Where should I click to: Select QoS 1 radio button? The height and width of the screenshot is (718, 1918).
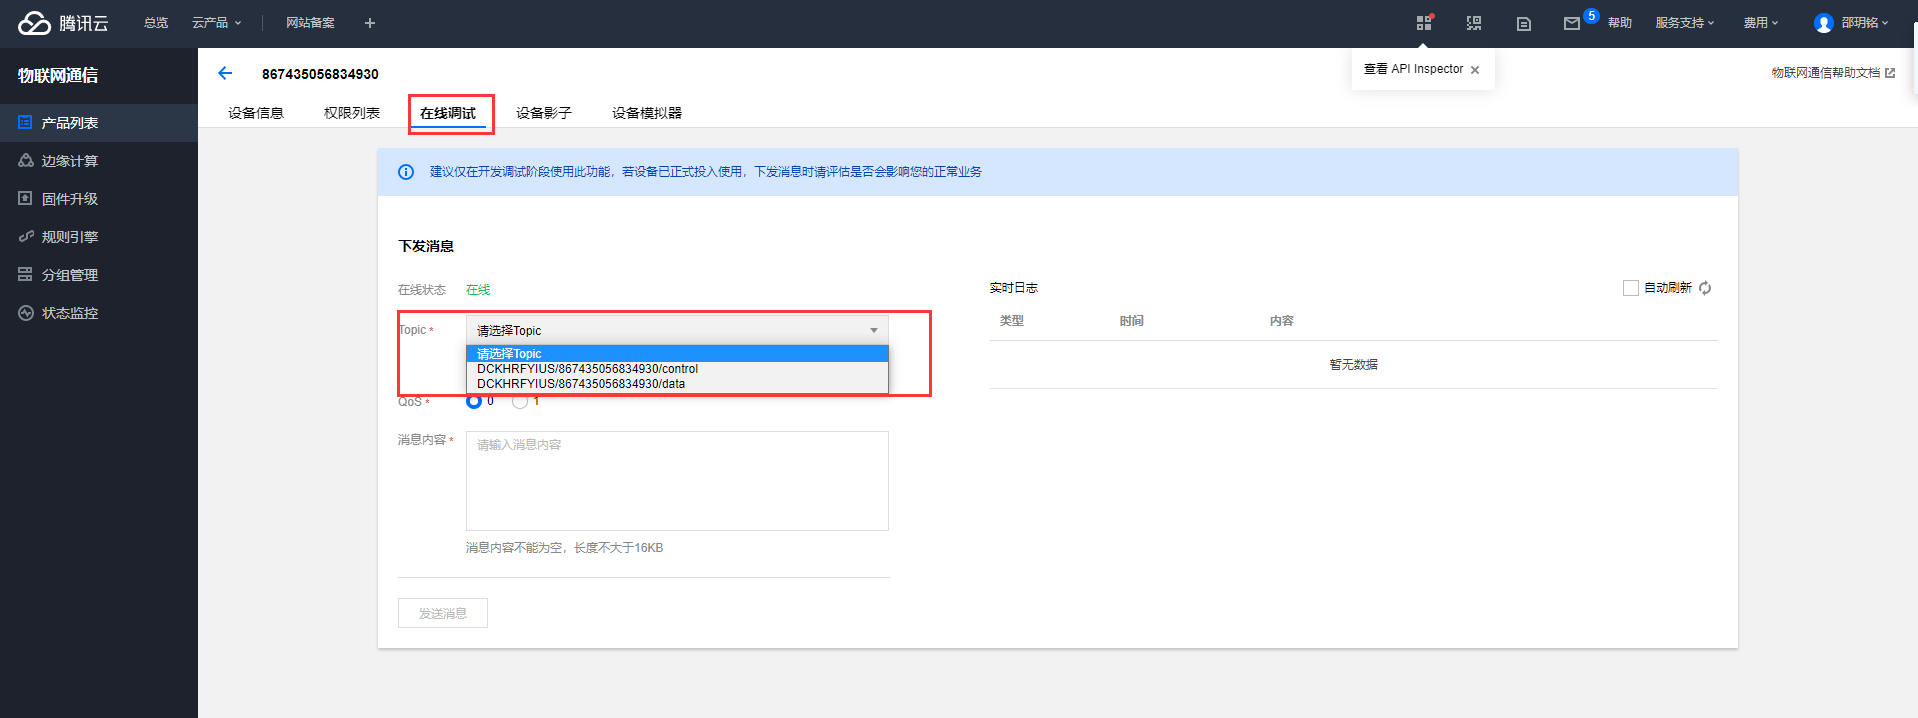pyautogui.click(x=520, y=401)
